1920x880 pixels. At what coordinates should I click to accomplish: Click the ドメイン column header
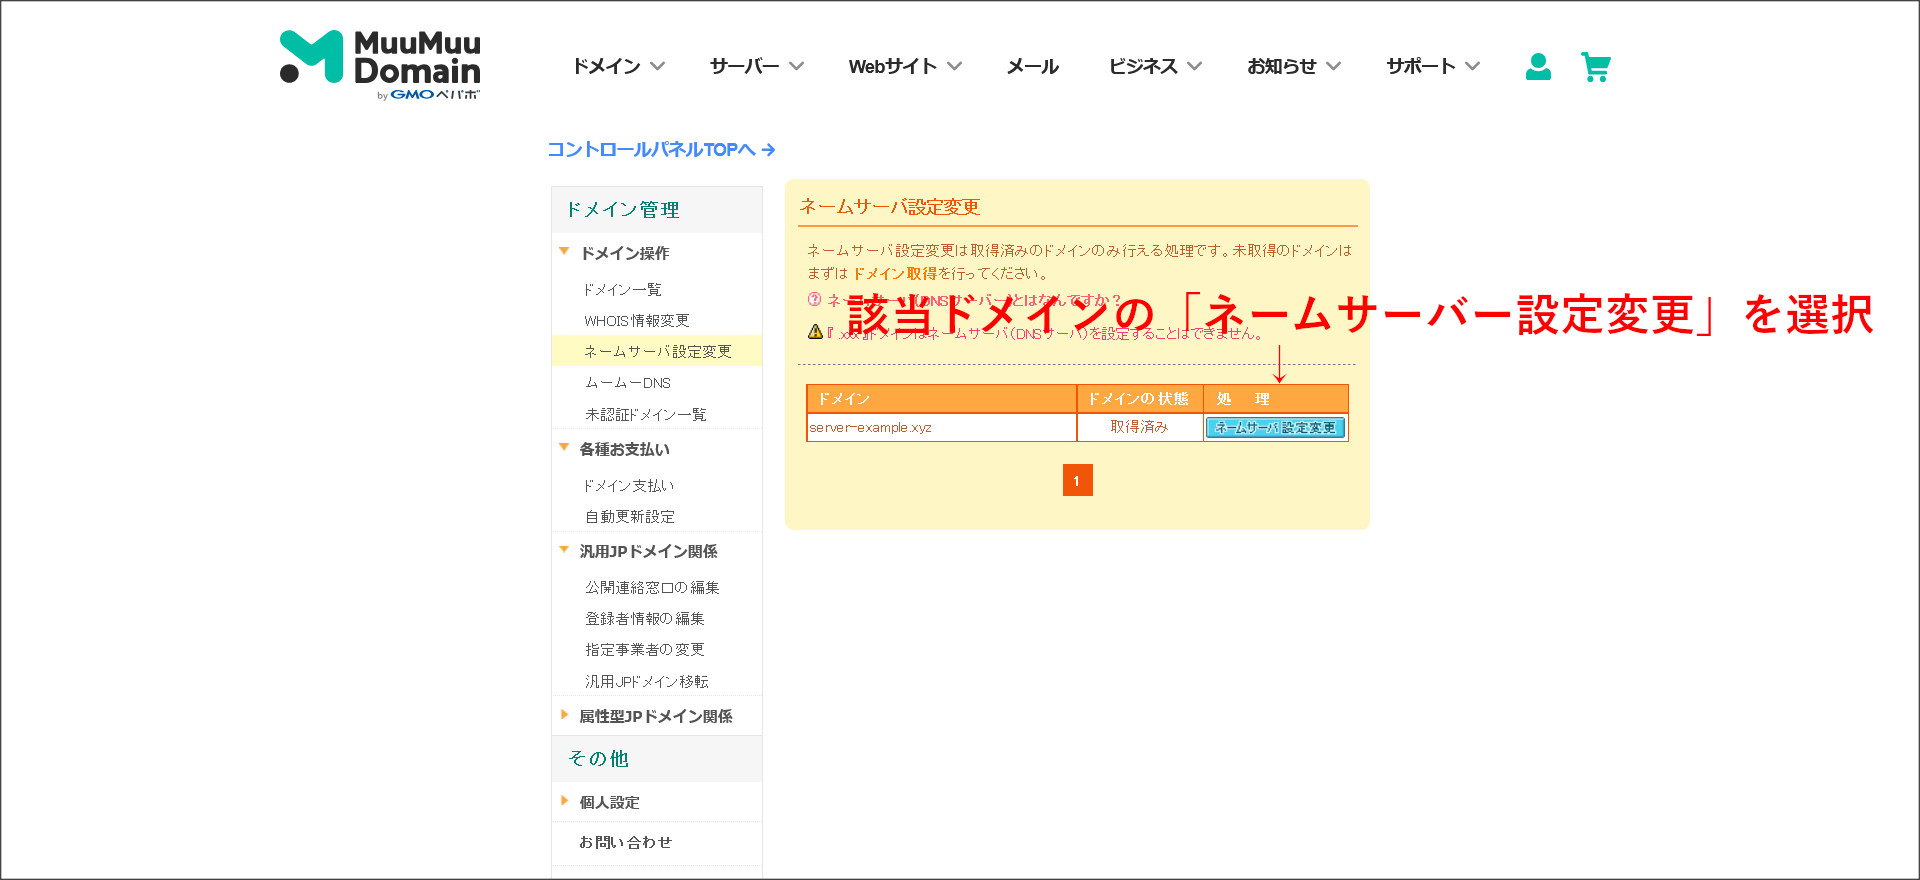coord(941,399)
